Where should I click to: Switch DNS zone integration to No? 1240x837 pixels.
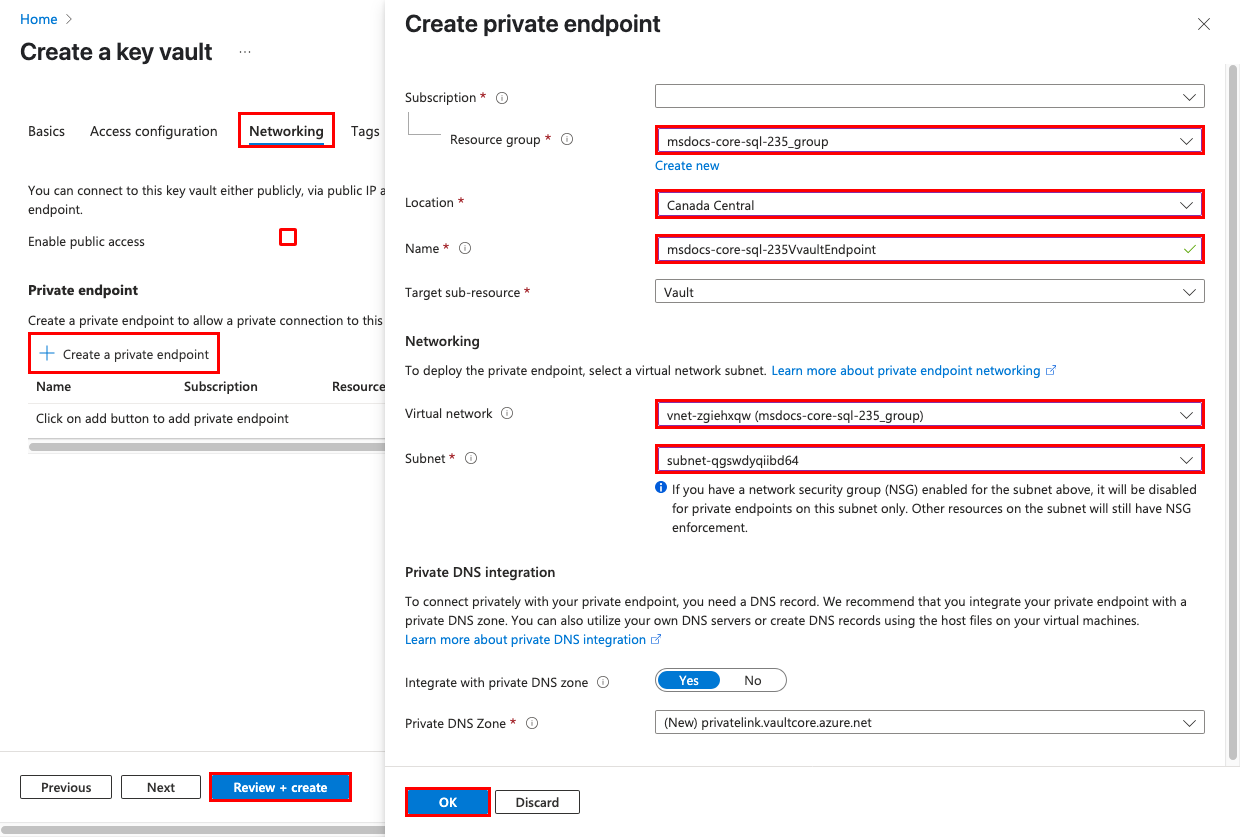click(x=753, y=680)
